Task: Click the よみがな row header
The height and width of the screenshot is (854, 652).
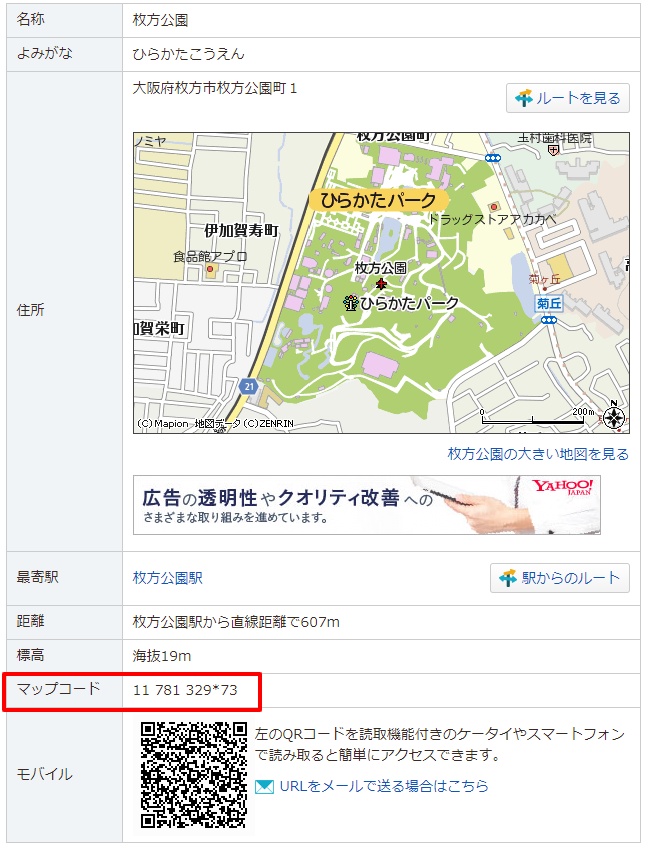Action: 65,54
